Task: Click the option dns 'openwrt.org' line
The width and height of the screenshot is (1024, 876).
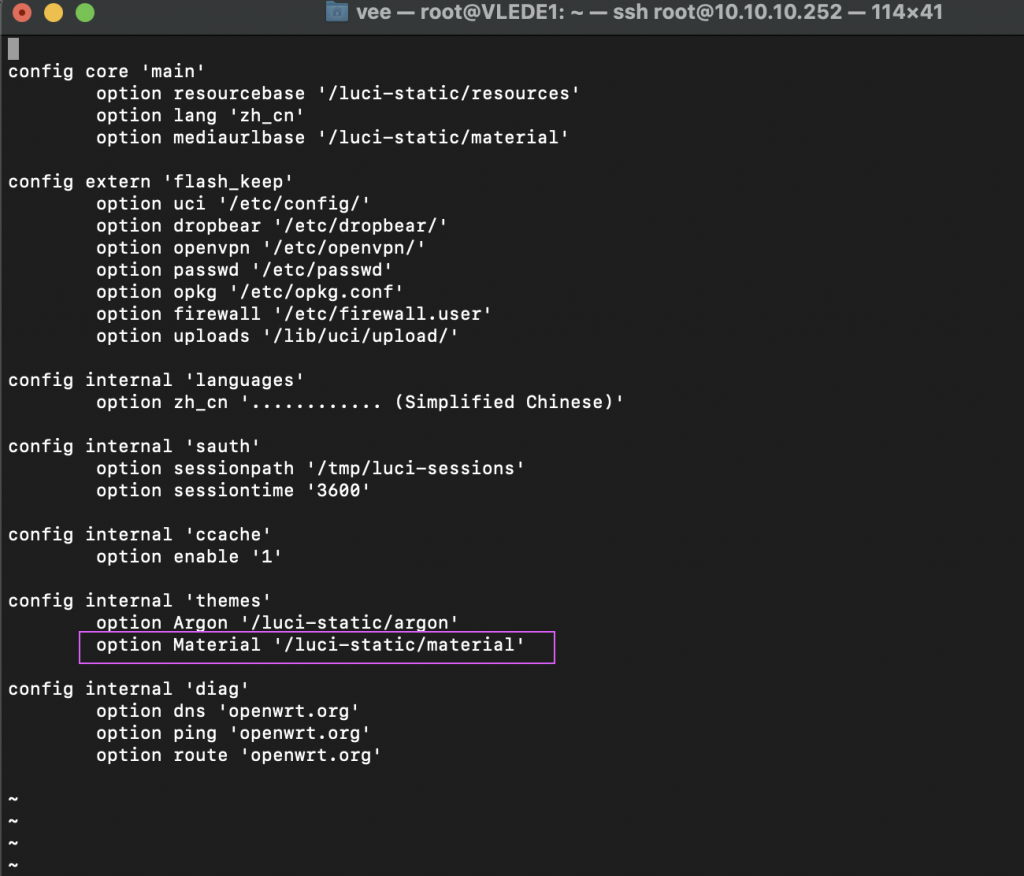Action: (x=227, y=711)
